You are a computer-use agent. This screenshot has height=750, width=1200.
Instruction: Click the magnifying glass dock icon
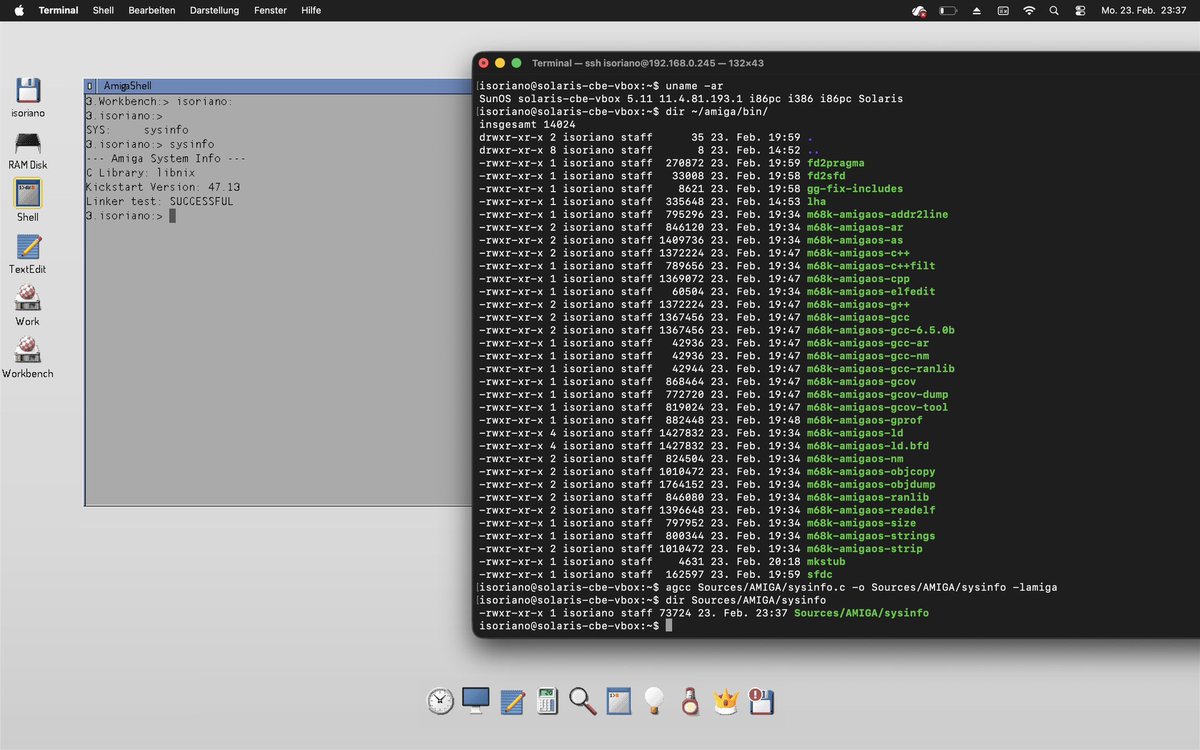click(583, 701)
